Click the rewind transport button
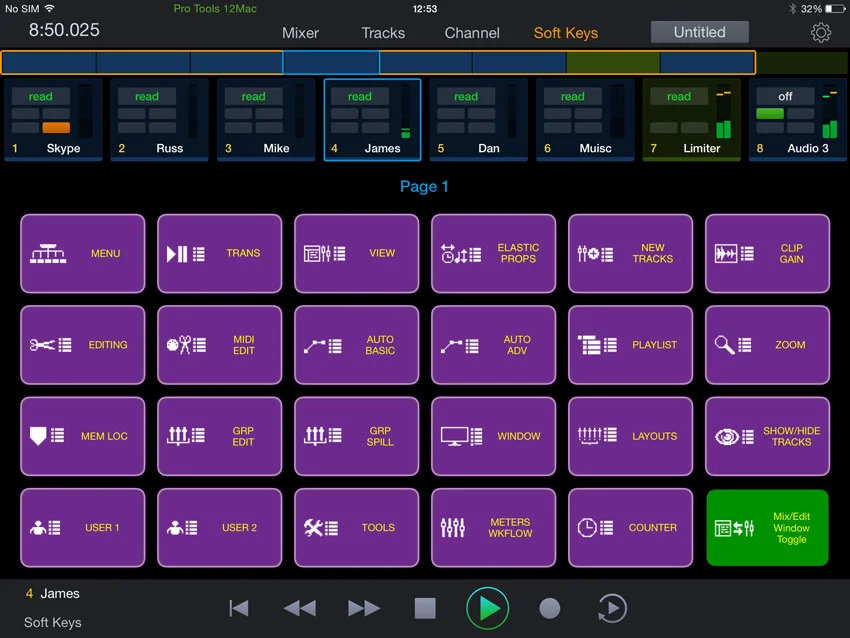 (300, 608)
